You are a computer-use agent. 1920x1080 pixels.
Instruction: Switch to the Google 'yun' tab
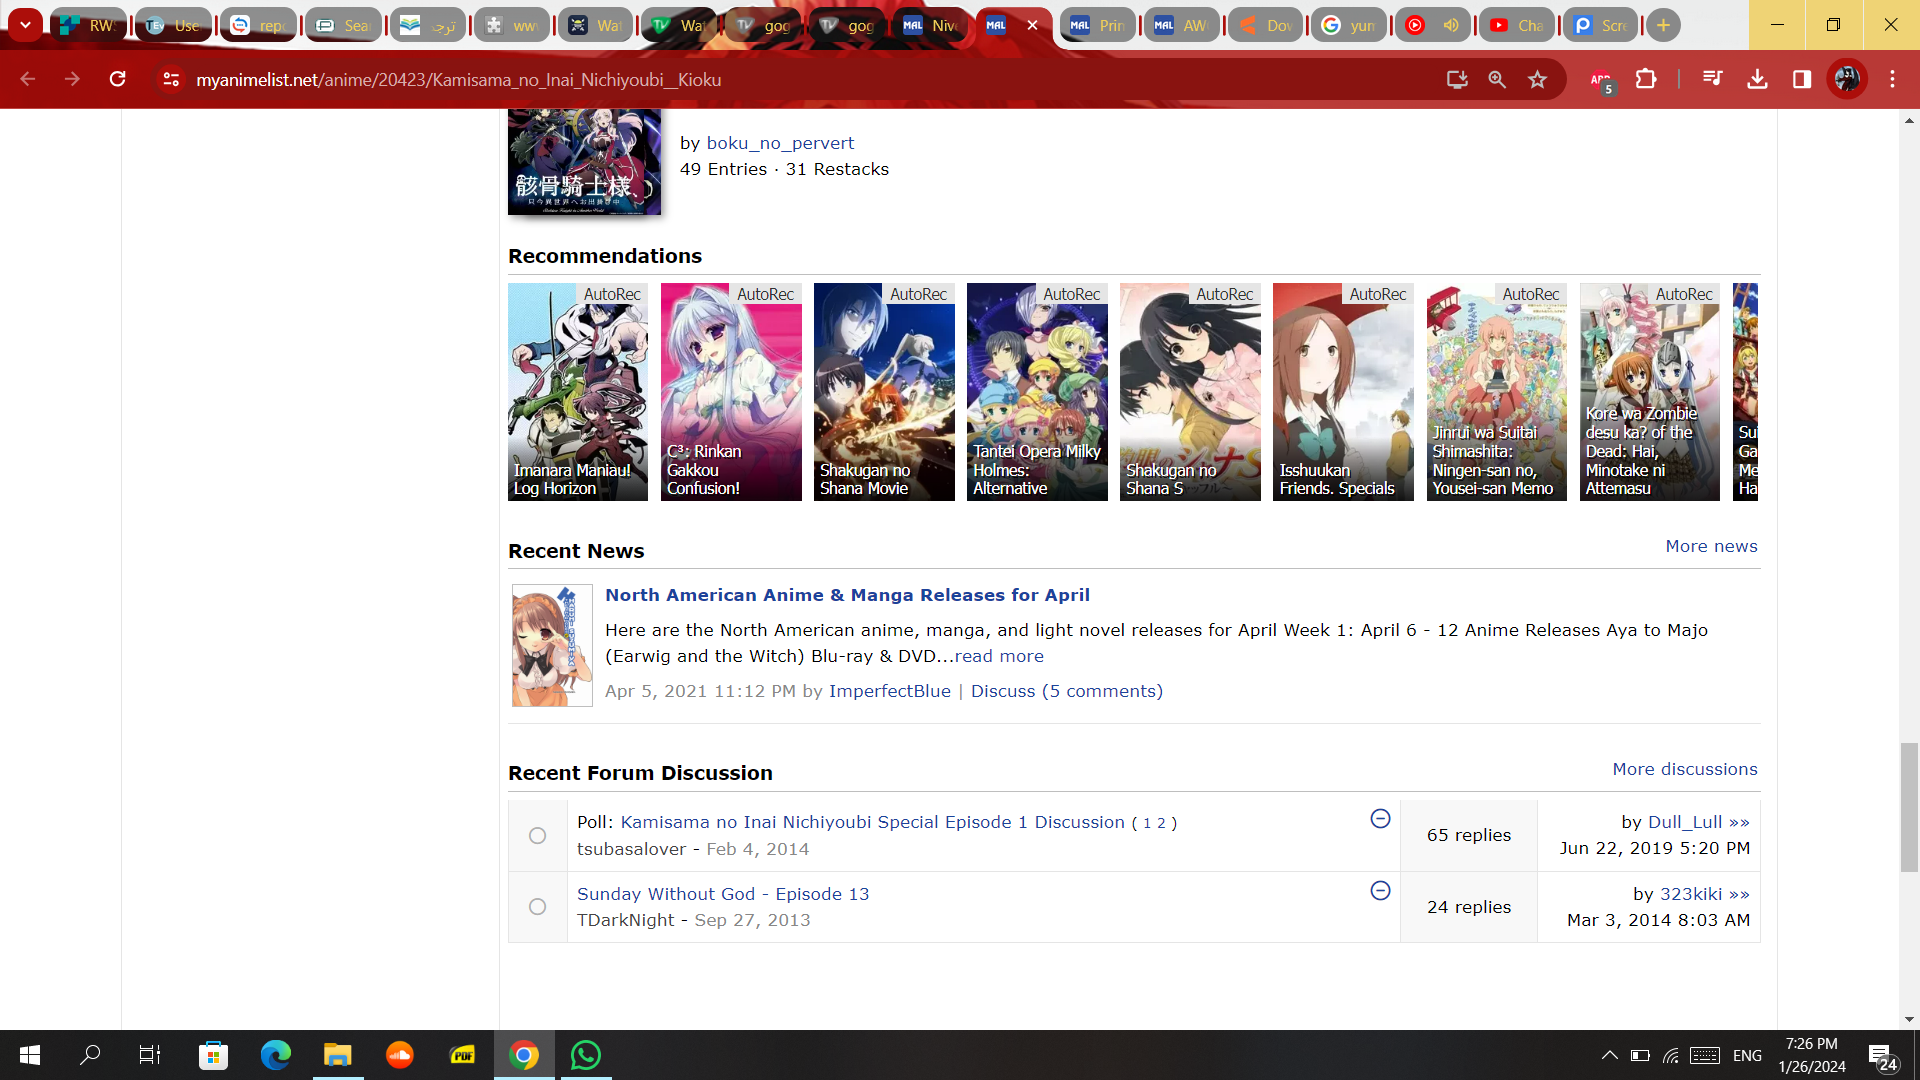tap(1348, 25)
